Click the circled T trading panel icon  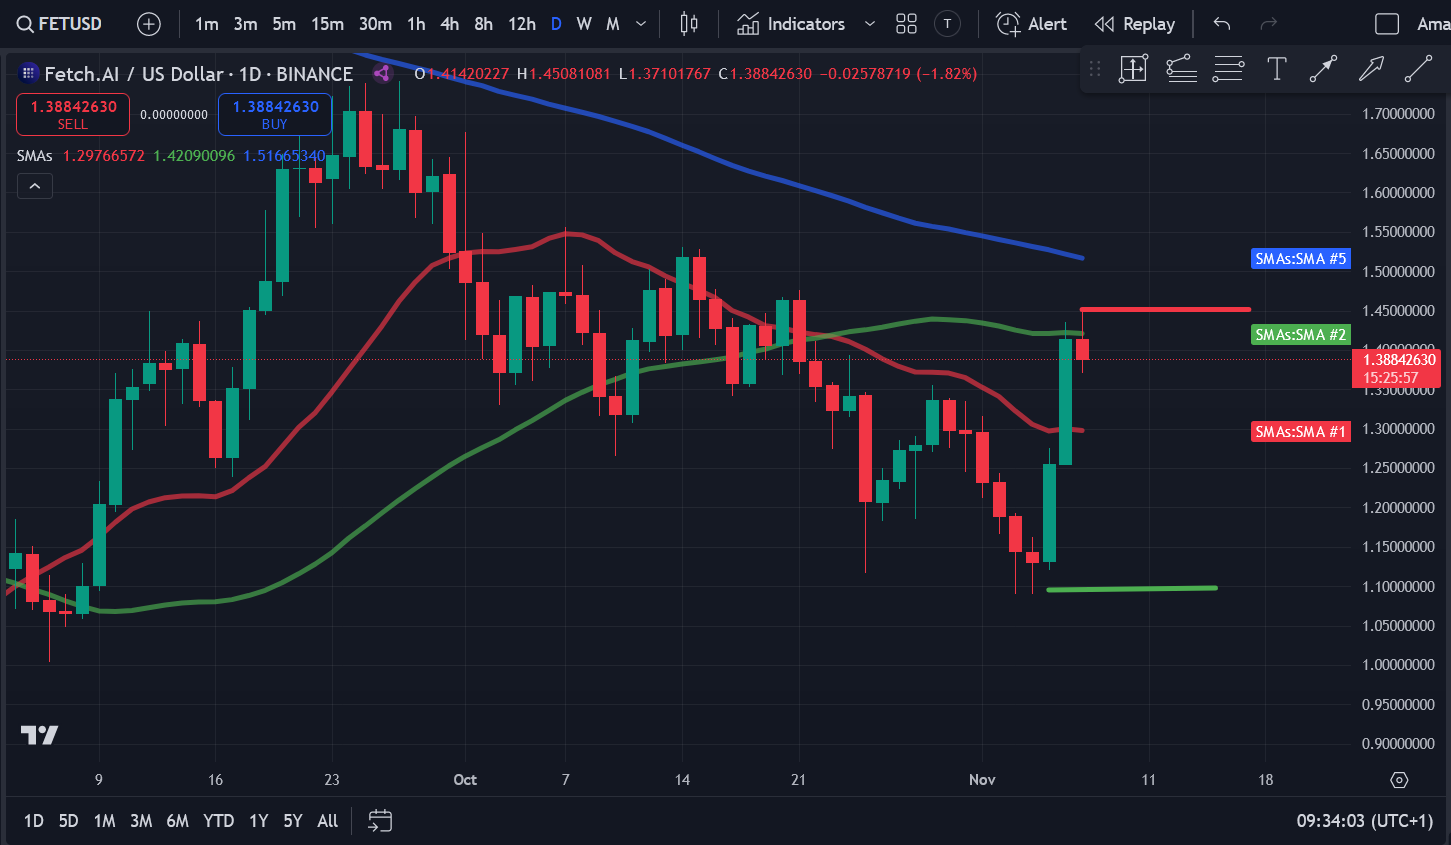click(x=947, y=24)
